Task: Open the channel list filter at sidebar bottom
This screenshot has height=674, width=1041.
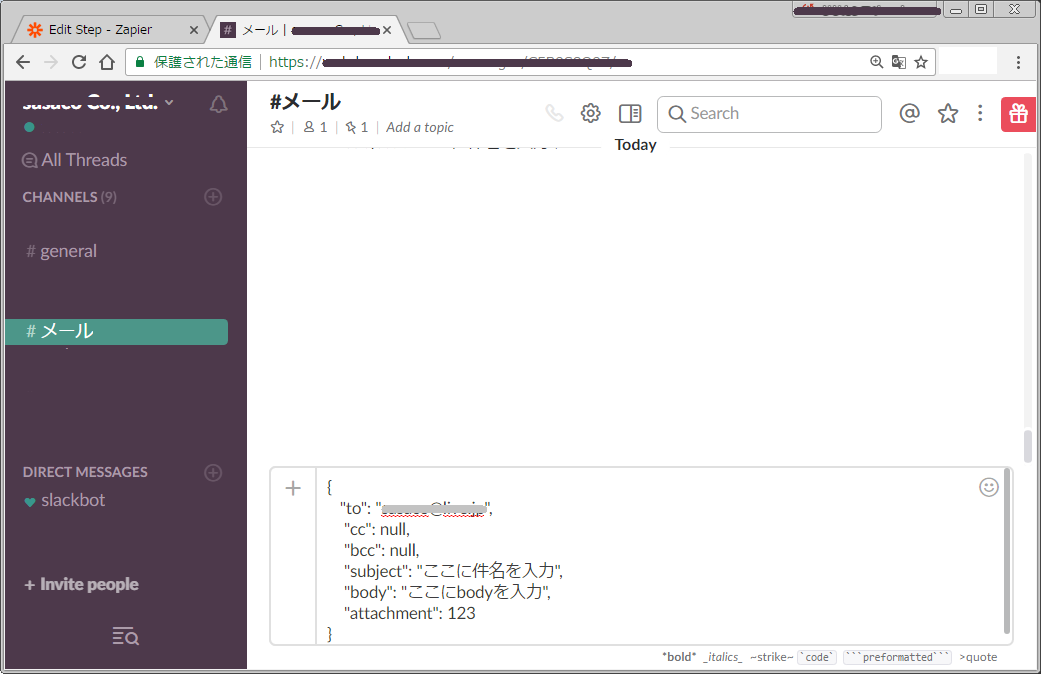Action: coord(124,635)
